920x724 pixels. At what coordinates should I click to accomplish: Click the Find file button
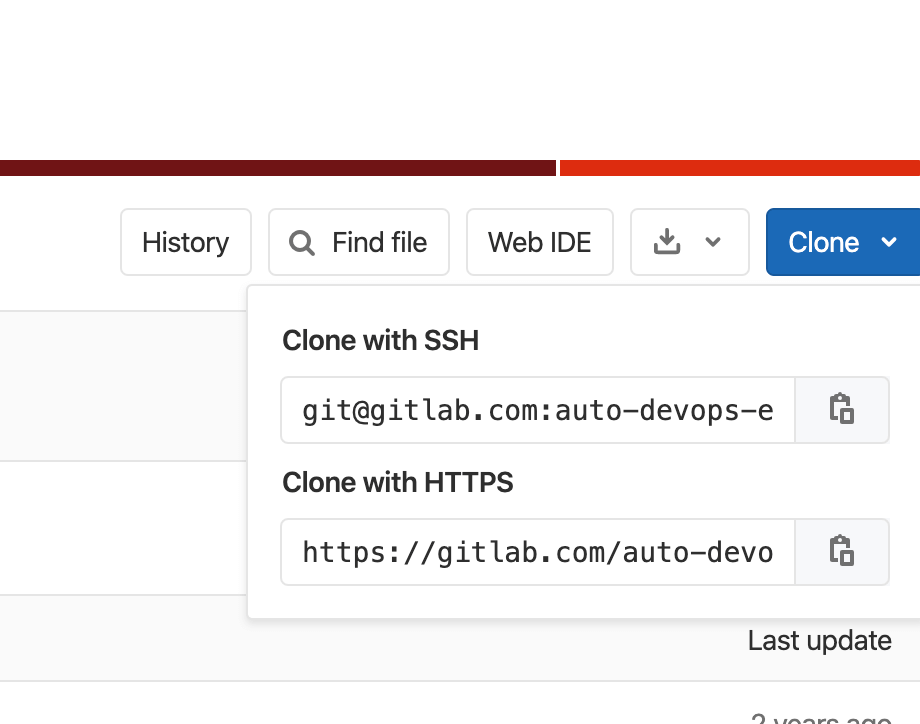point(358,242)
